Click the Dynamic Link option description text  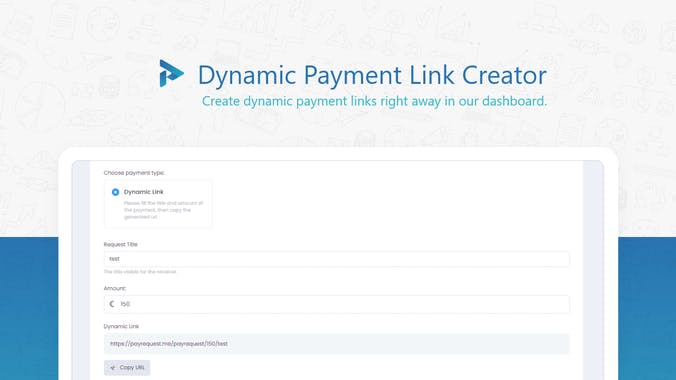163,210
